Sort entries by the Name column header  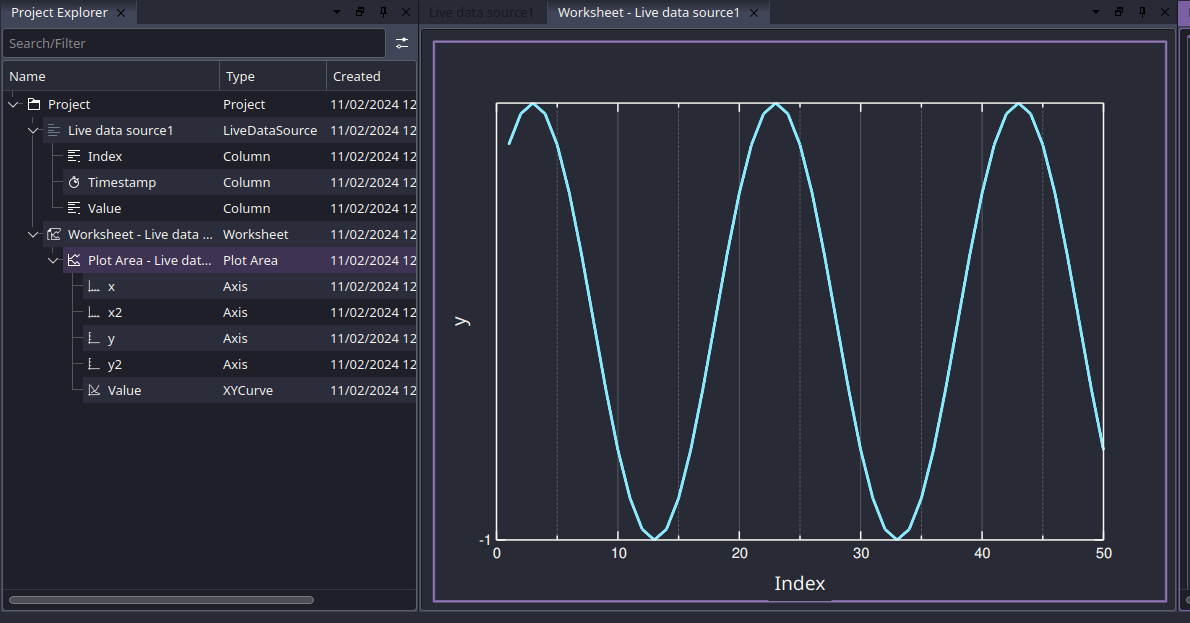[27, 76]
